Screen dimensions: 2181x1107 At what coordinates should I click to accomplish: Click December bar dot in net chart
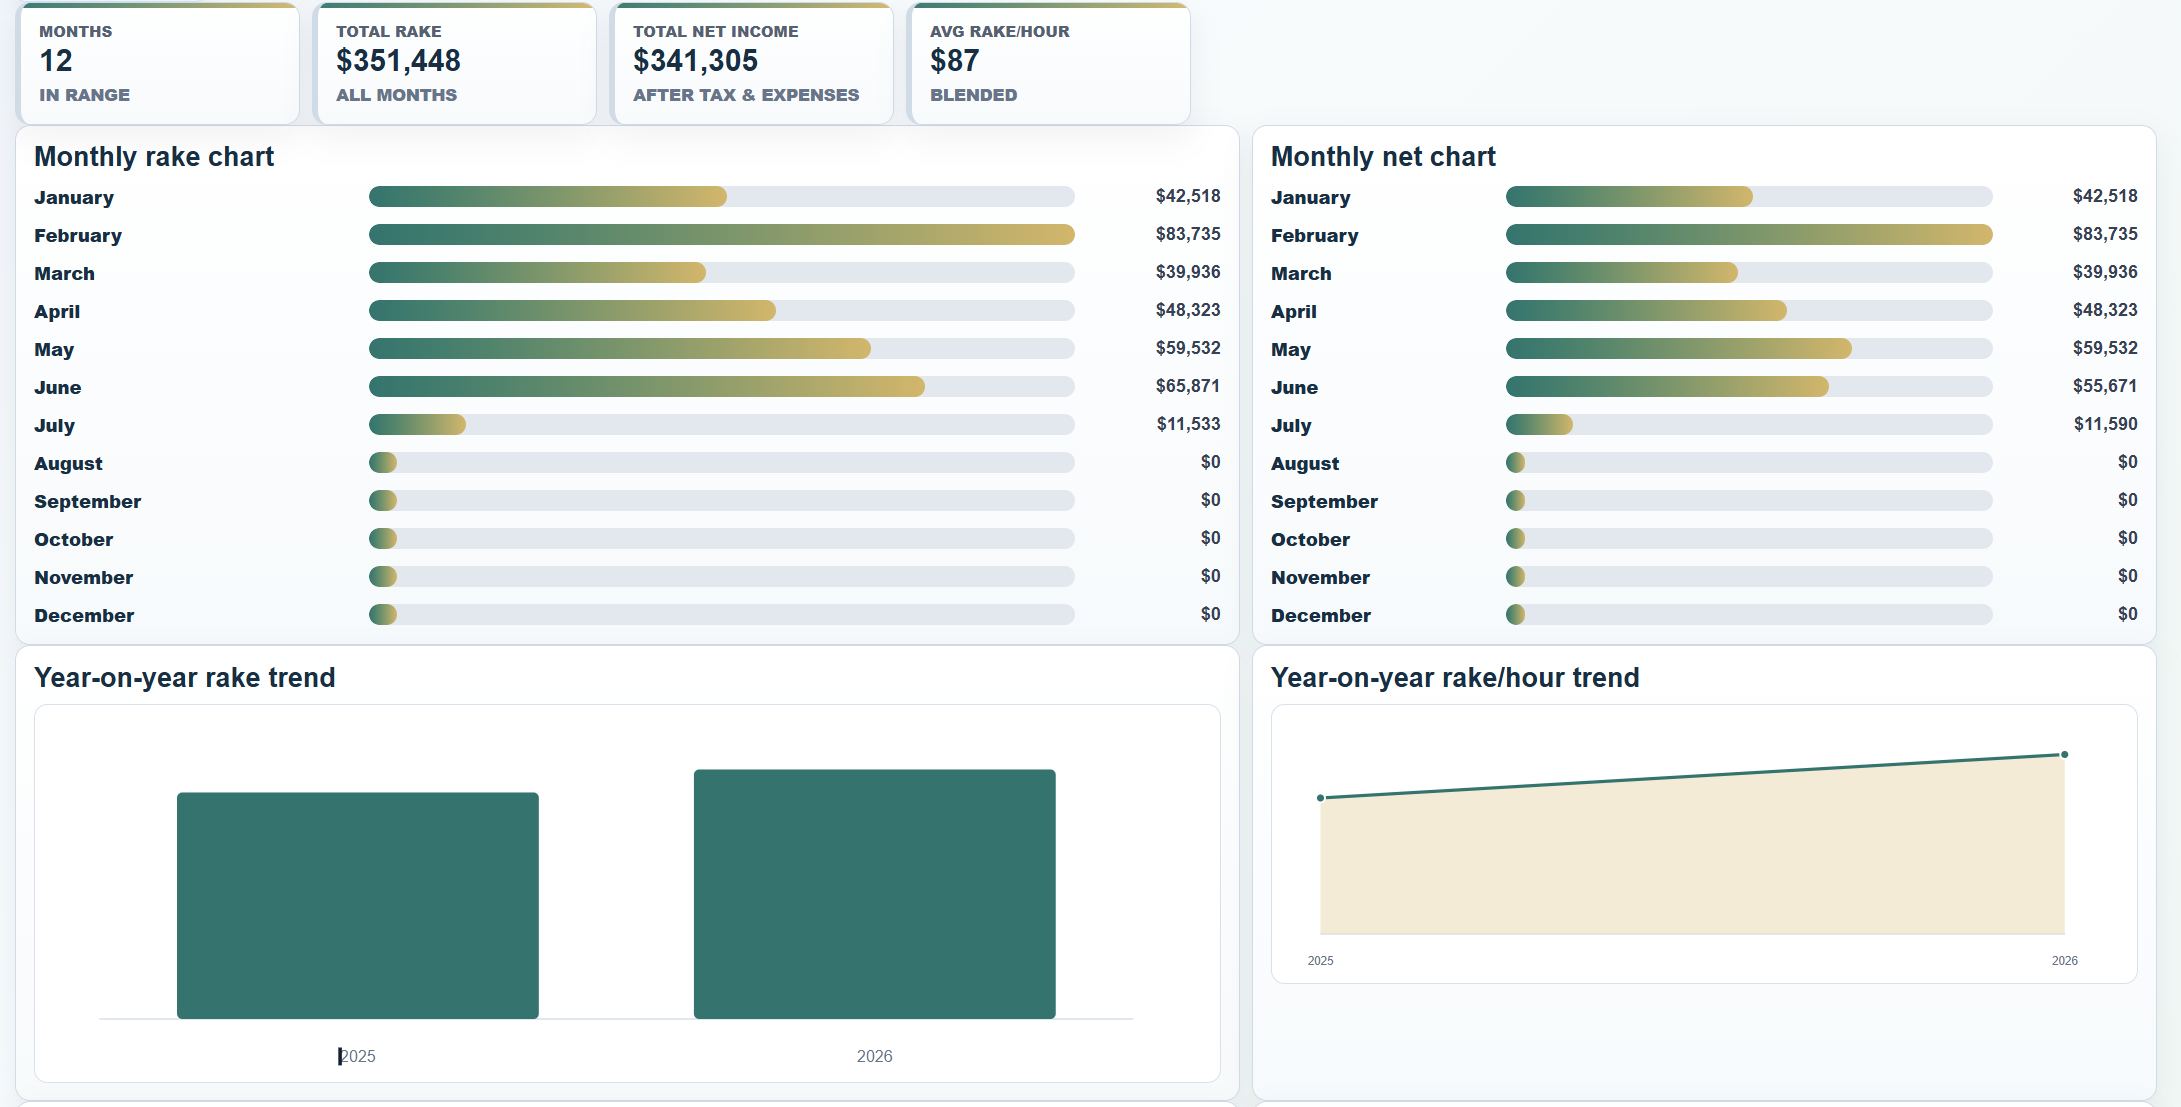click(x=1516, y=615)
